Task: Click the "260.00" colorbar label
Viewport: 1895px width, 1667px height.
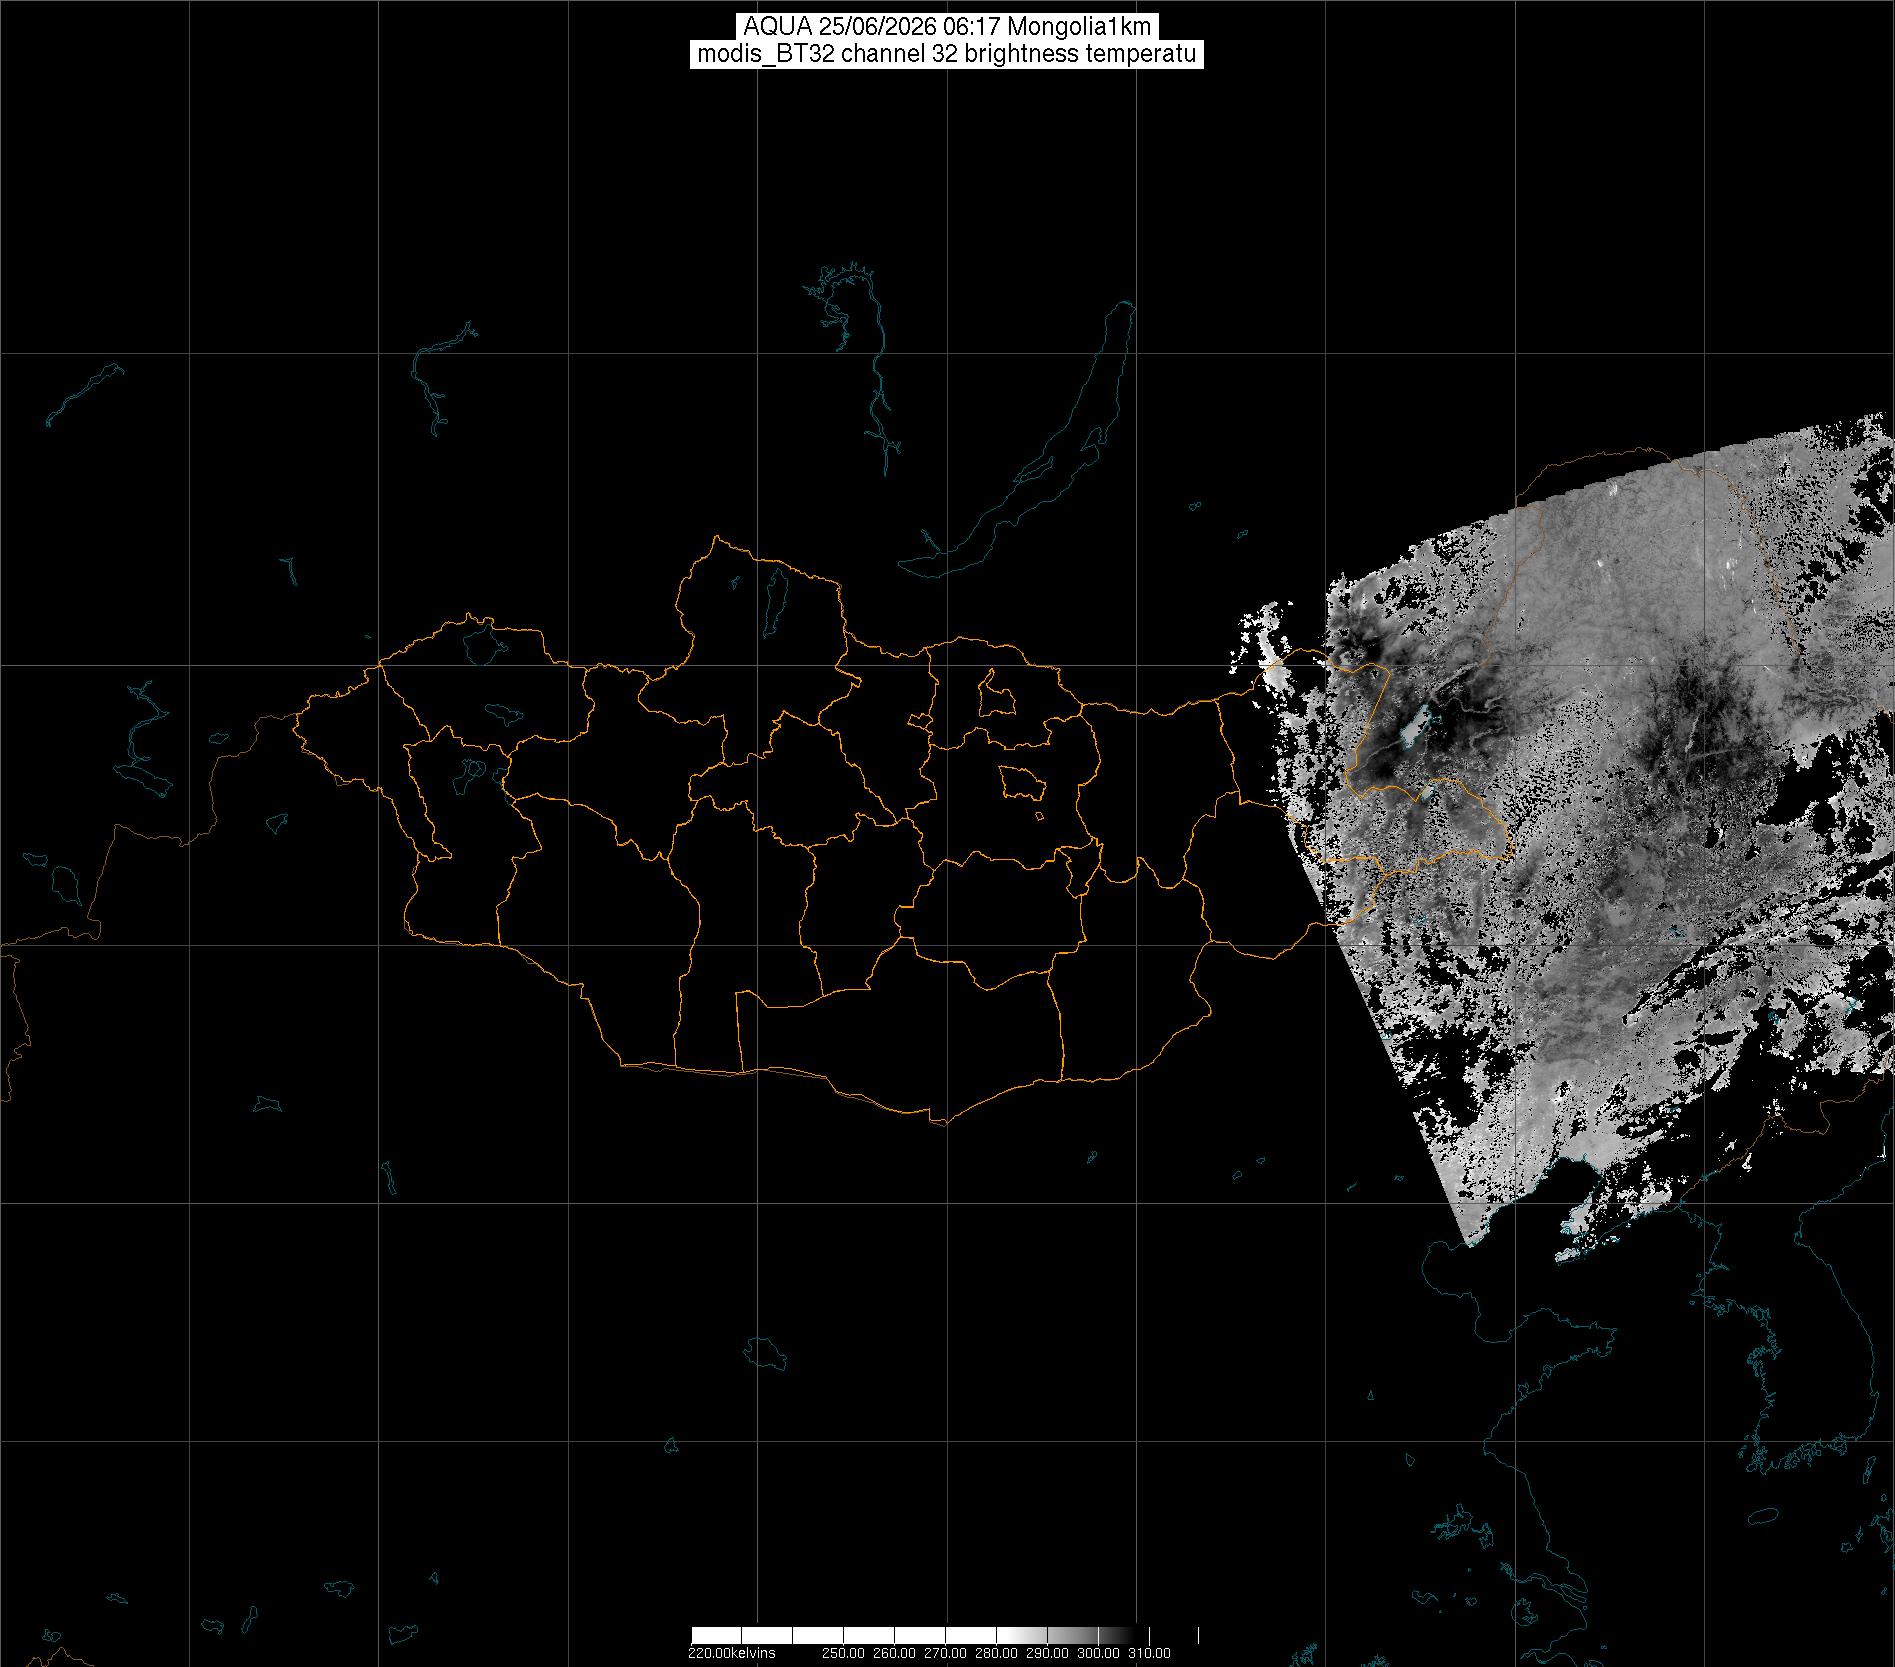Action: point(894,1653)
